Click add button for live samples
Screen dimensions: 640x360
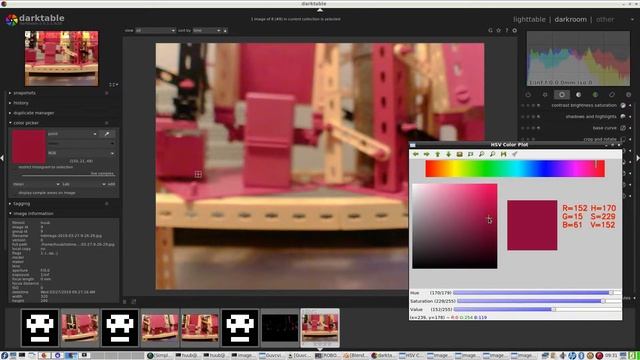[x=111, y=184]
